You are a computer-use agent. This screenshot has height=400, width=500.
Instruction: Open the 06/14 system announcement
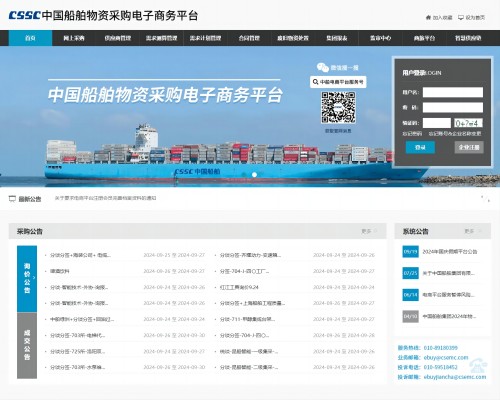448,295
